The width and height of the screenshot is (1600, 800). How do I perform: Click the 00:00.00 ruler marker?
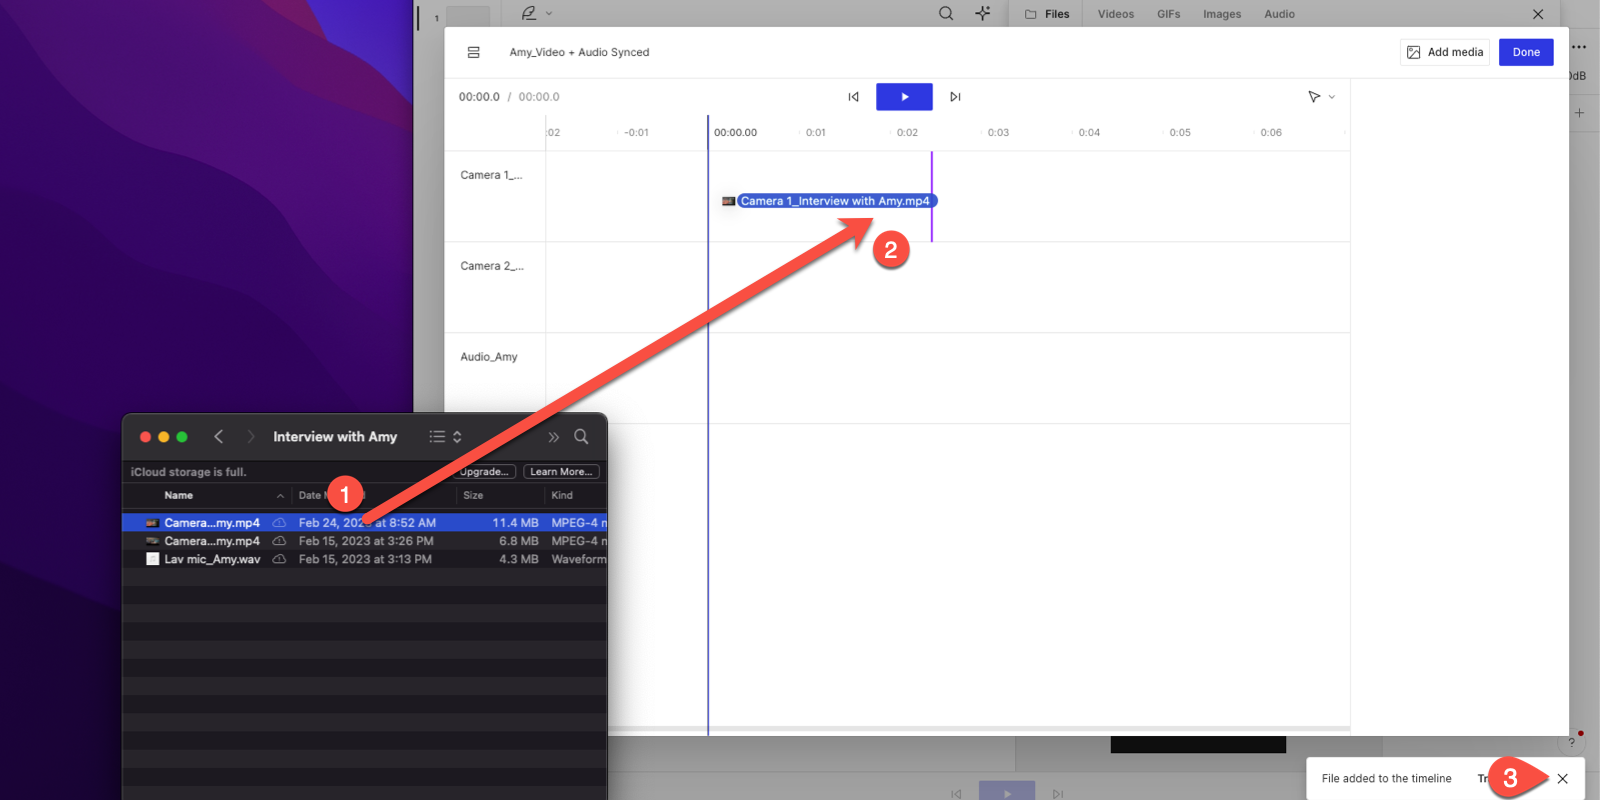(x=735, y=132)
